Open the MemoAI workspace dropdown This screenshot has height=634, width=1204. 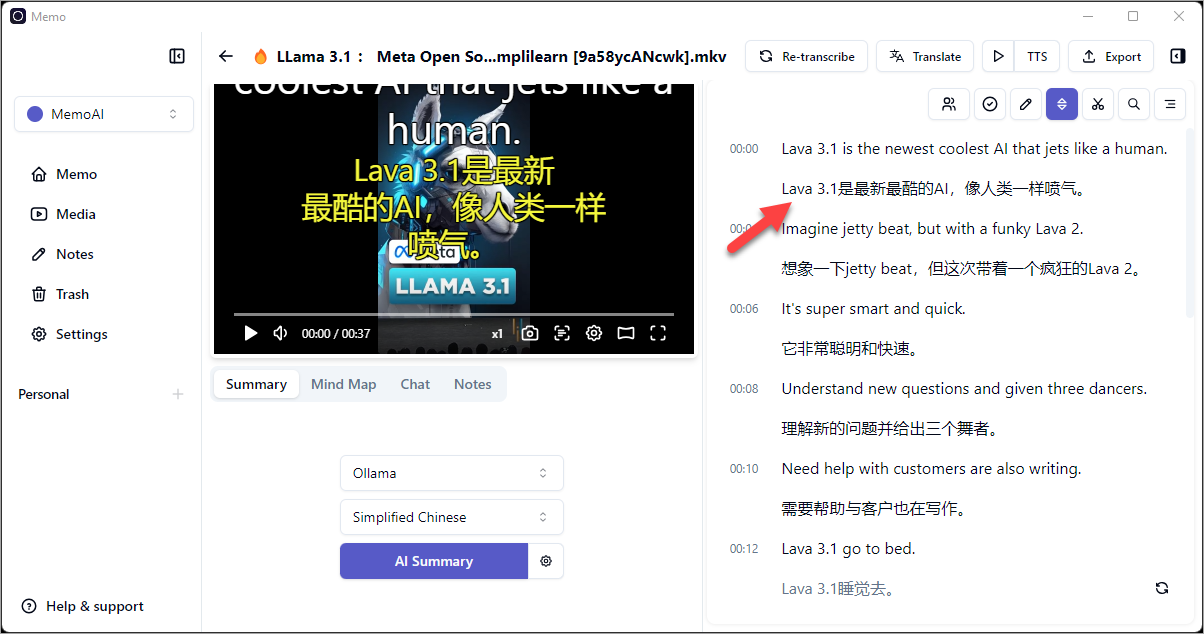click(104, 114)
